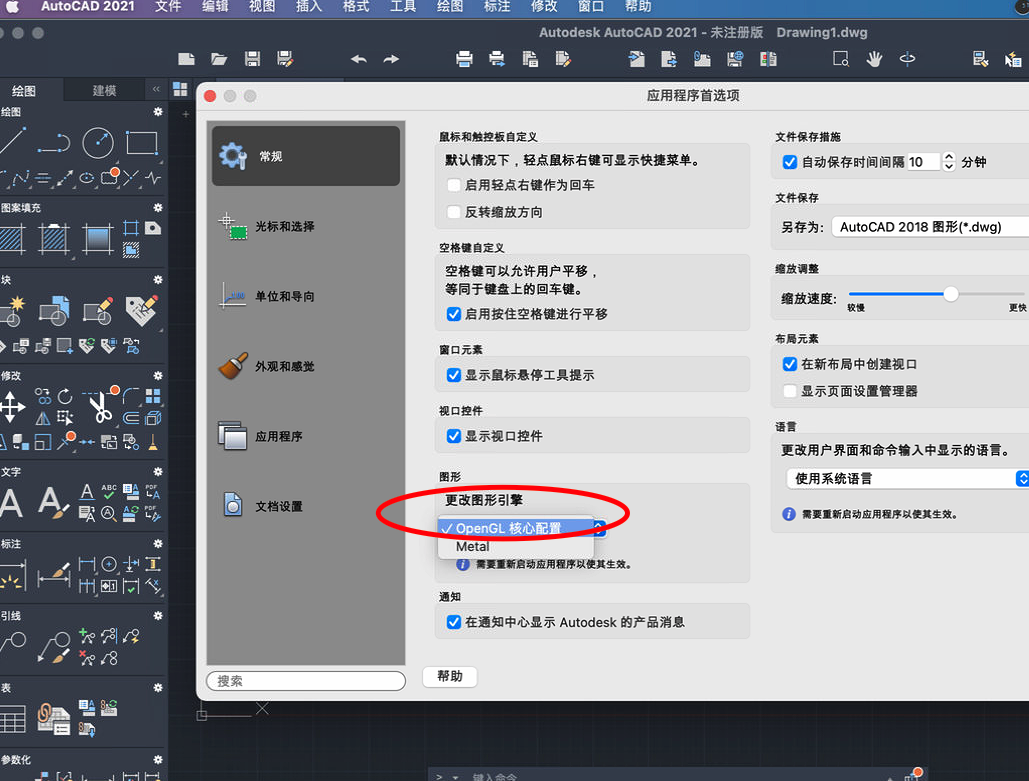Toggle 启用按住空格键进行平移 checkbox
Screen dimensions: 1029x781
453,314
